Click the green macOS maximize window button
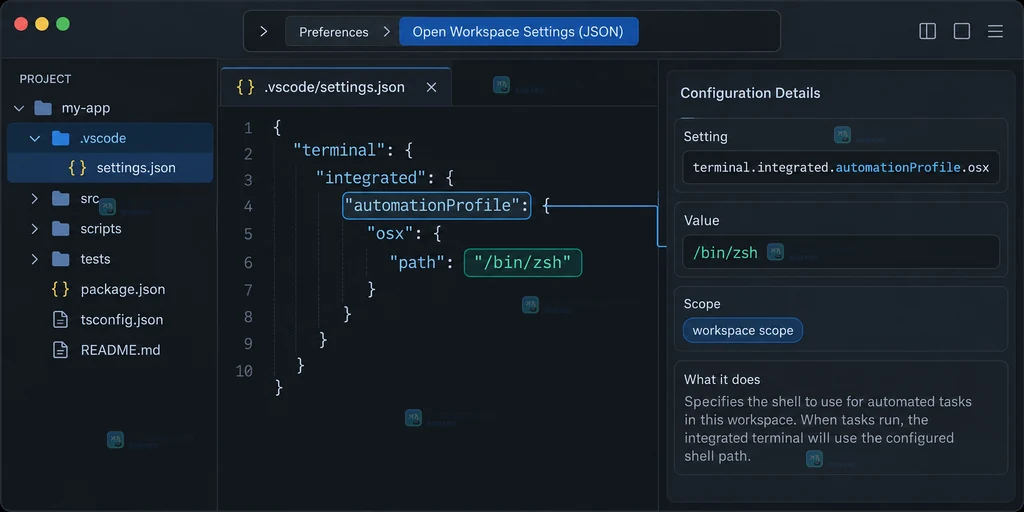The width and height of the screenshot is (1024, 512). point(63,24)
